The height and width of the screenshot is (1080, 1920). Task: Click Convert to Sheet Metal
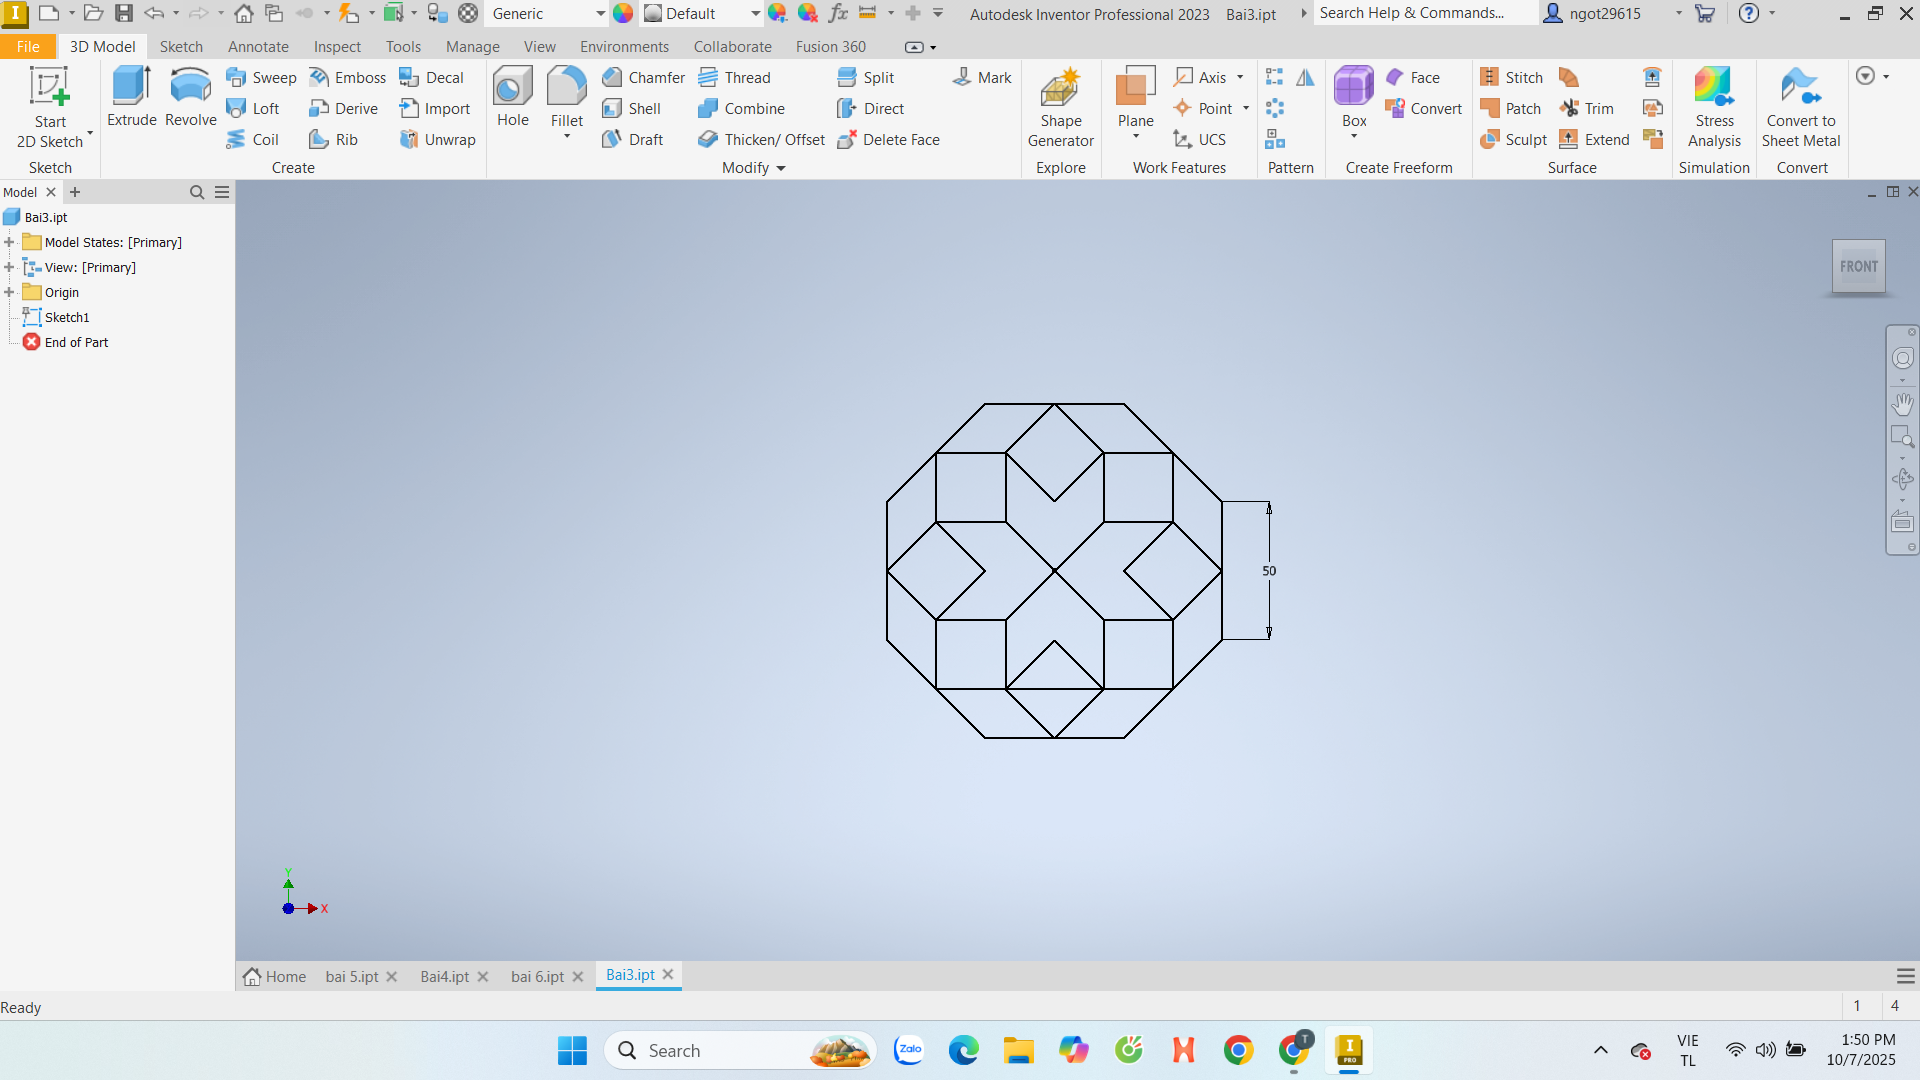[1800, 107]
